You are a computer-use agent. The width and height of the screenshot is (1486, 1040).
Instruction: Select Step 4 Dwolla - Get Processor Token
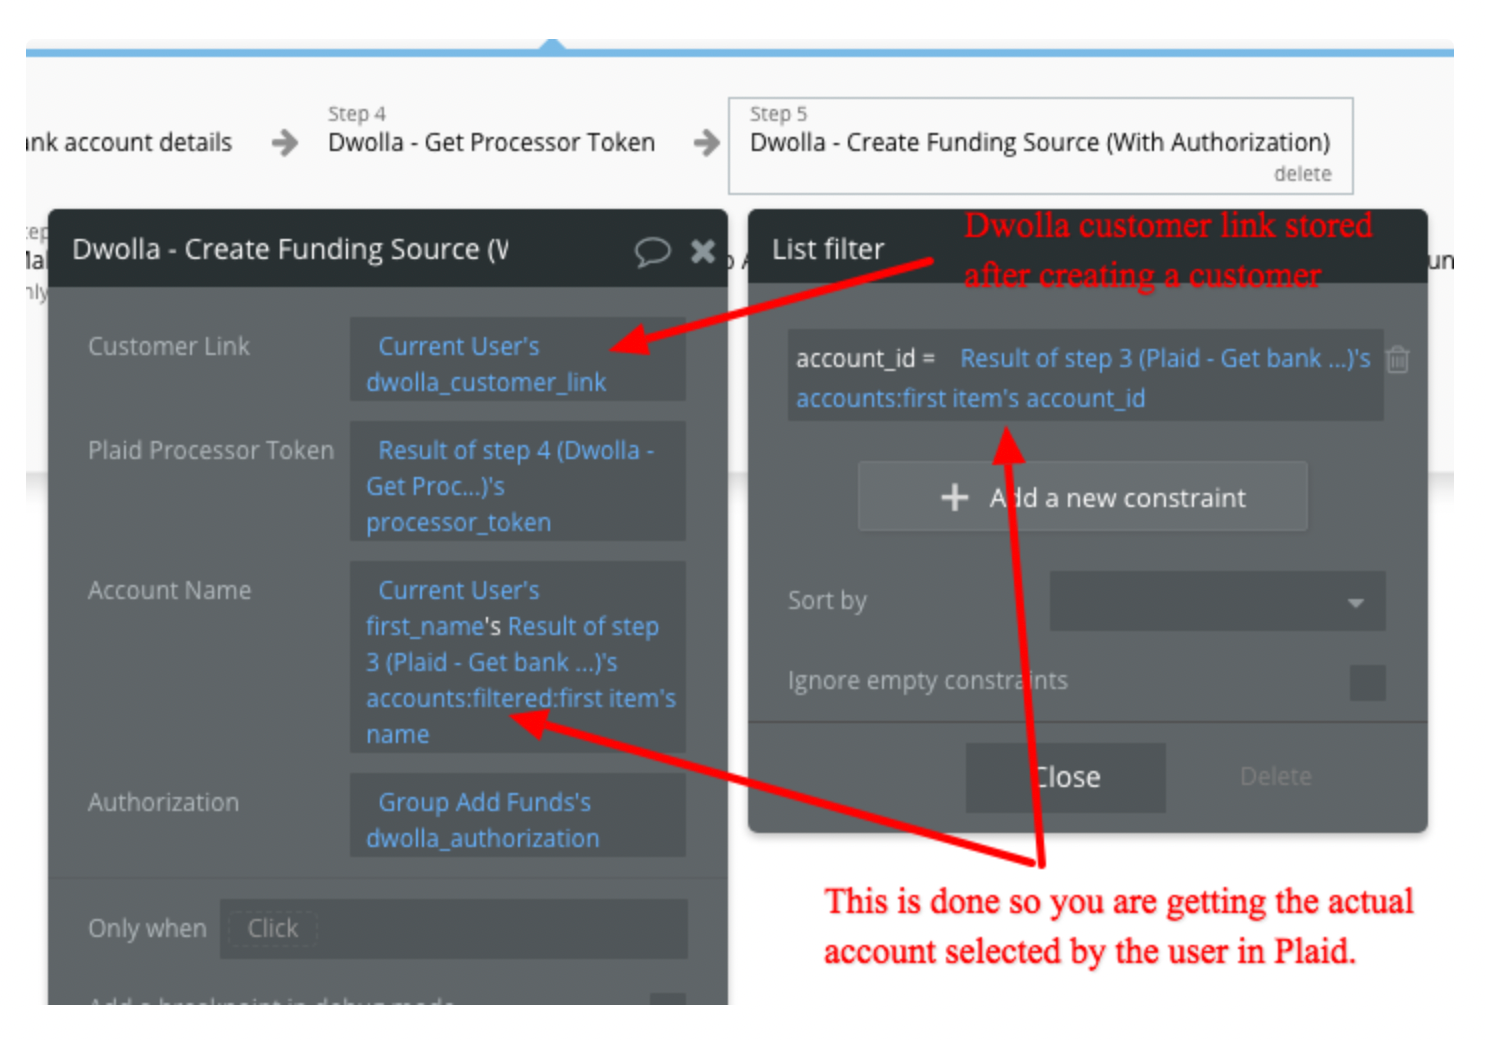pyautogui.click(x=491, y=131)
